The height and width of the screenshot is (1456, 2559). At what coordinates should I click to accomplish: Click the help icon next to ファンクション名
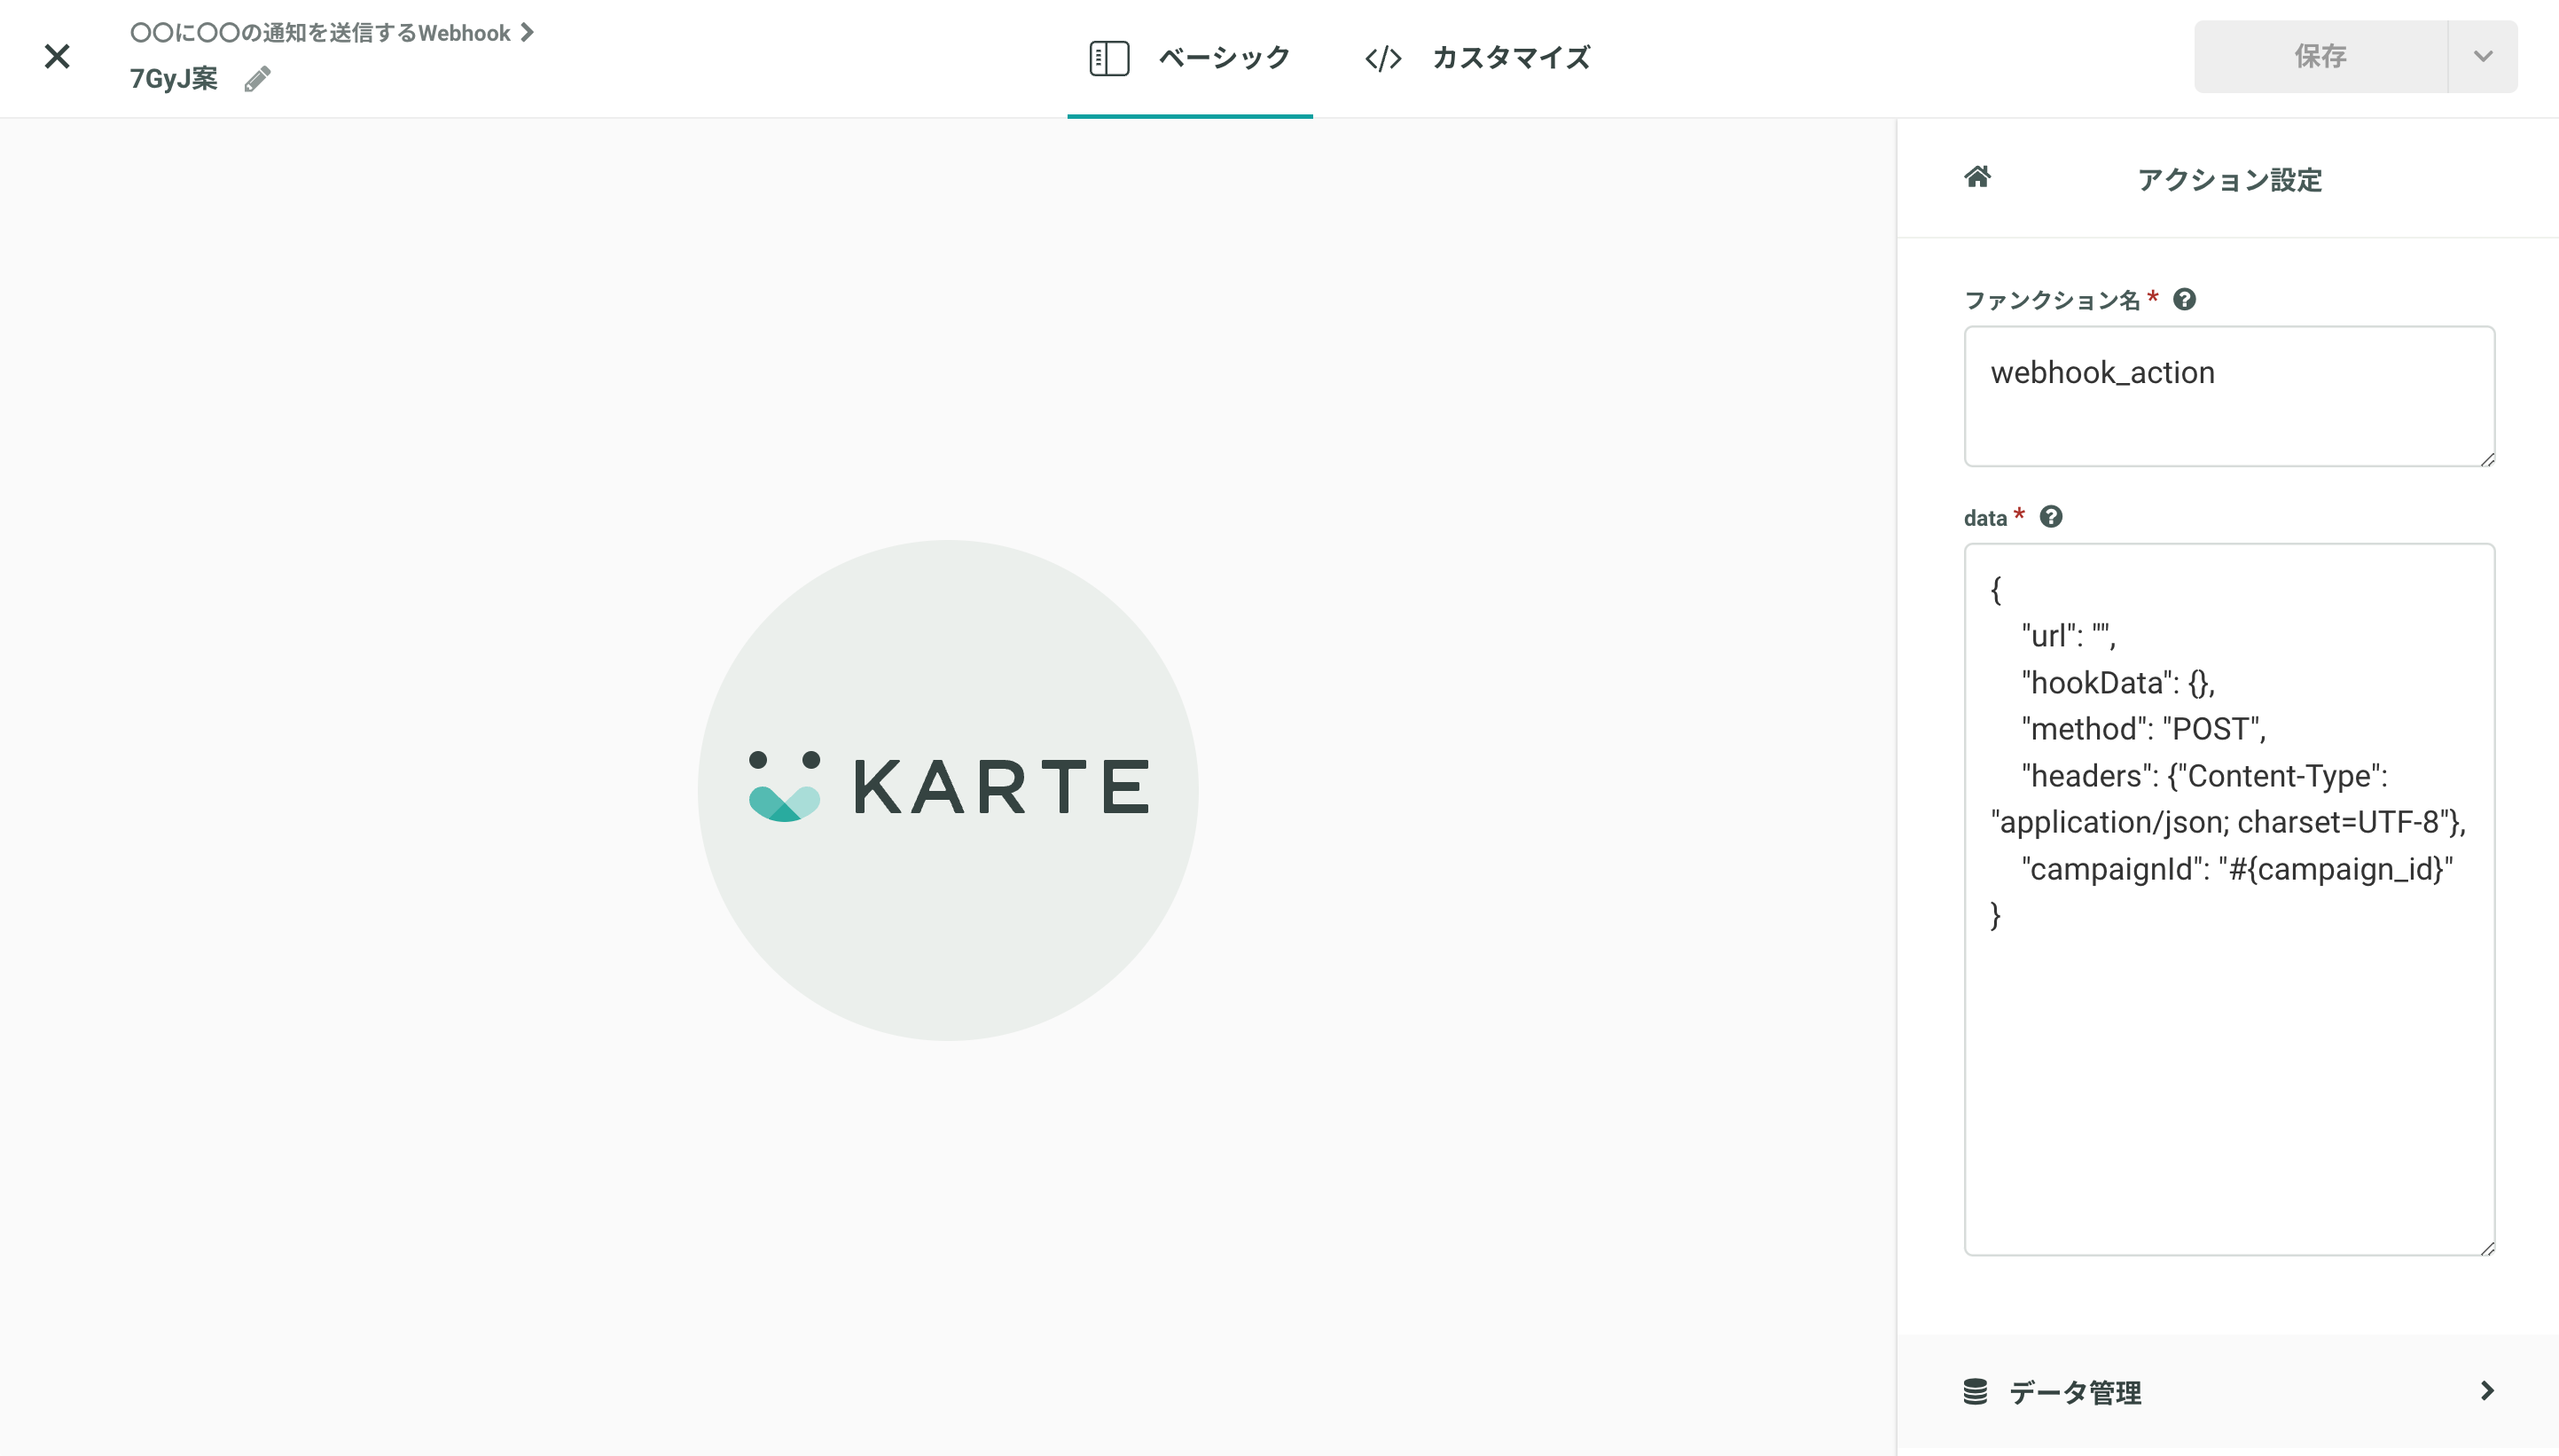[x=2184, y=299]
